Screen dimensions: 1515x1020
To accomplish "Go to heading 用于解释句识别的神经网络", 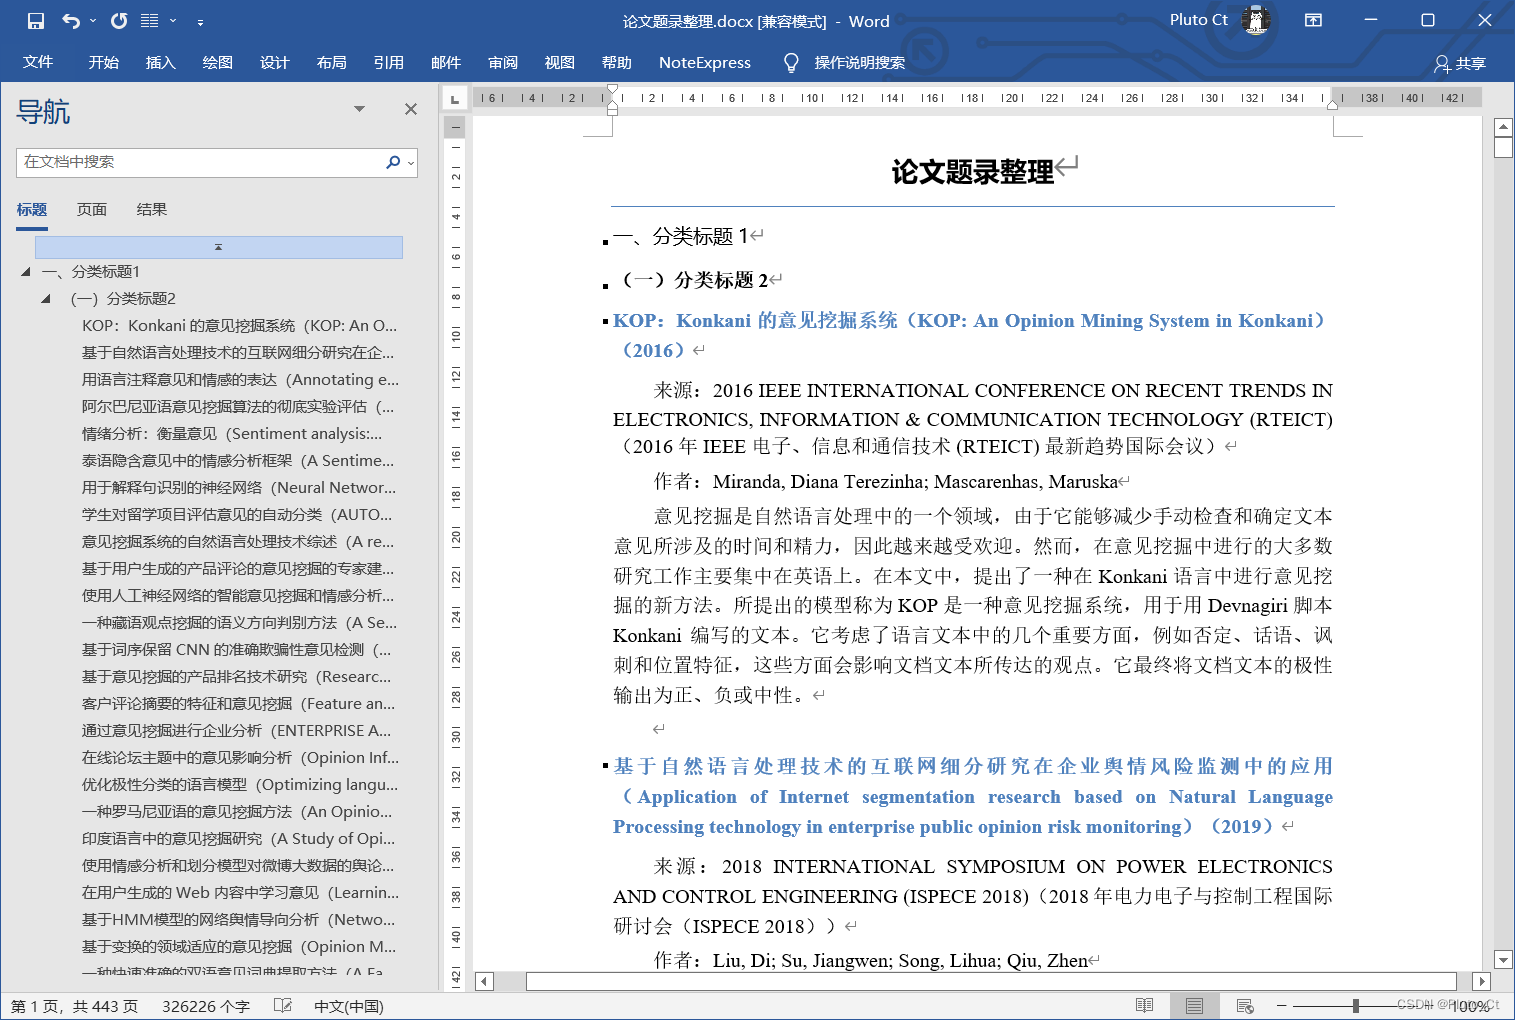I will pos(239,488).
